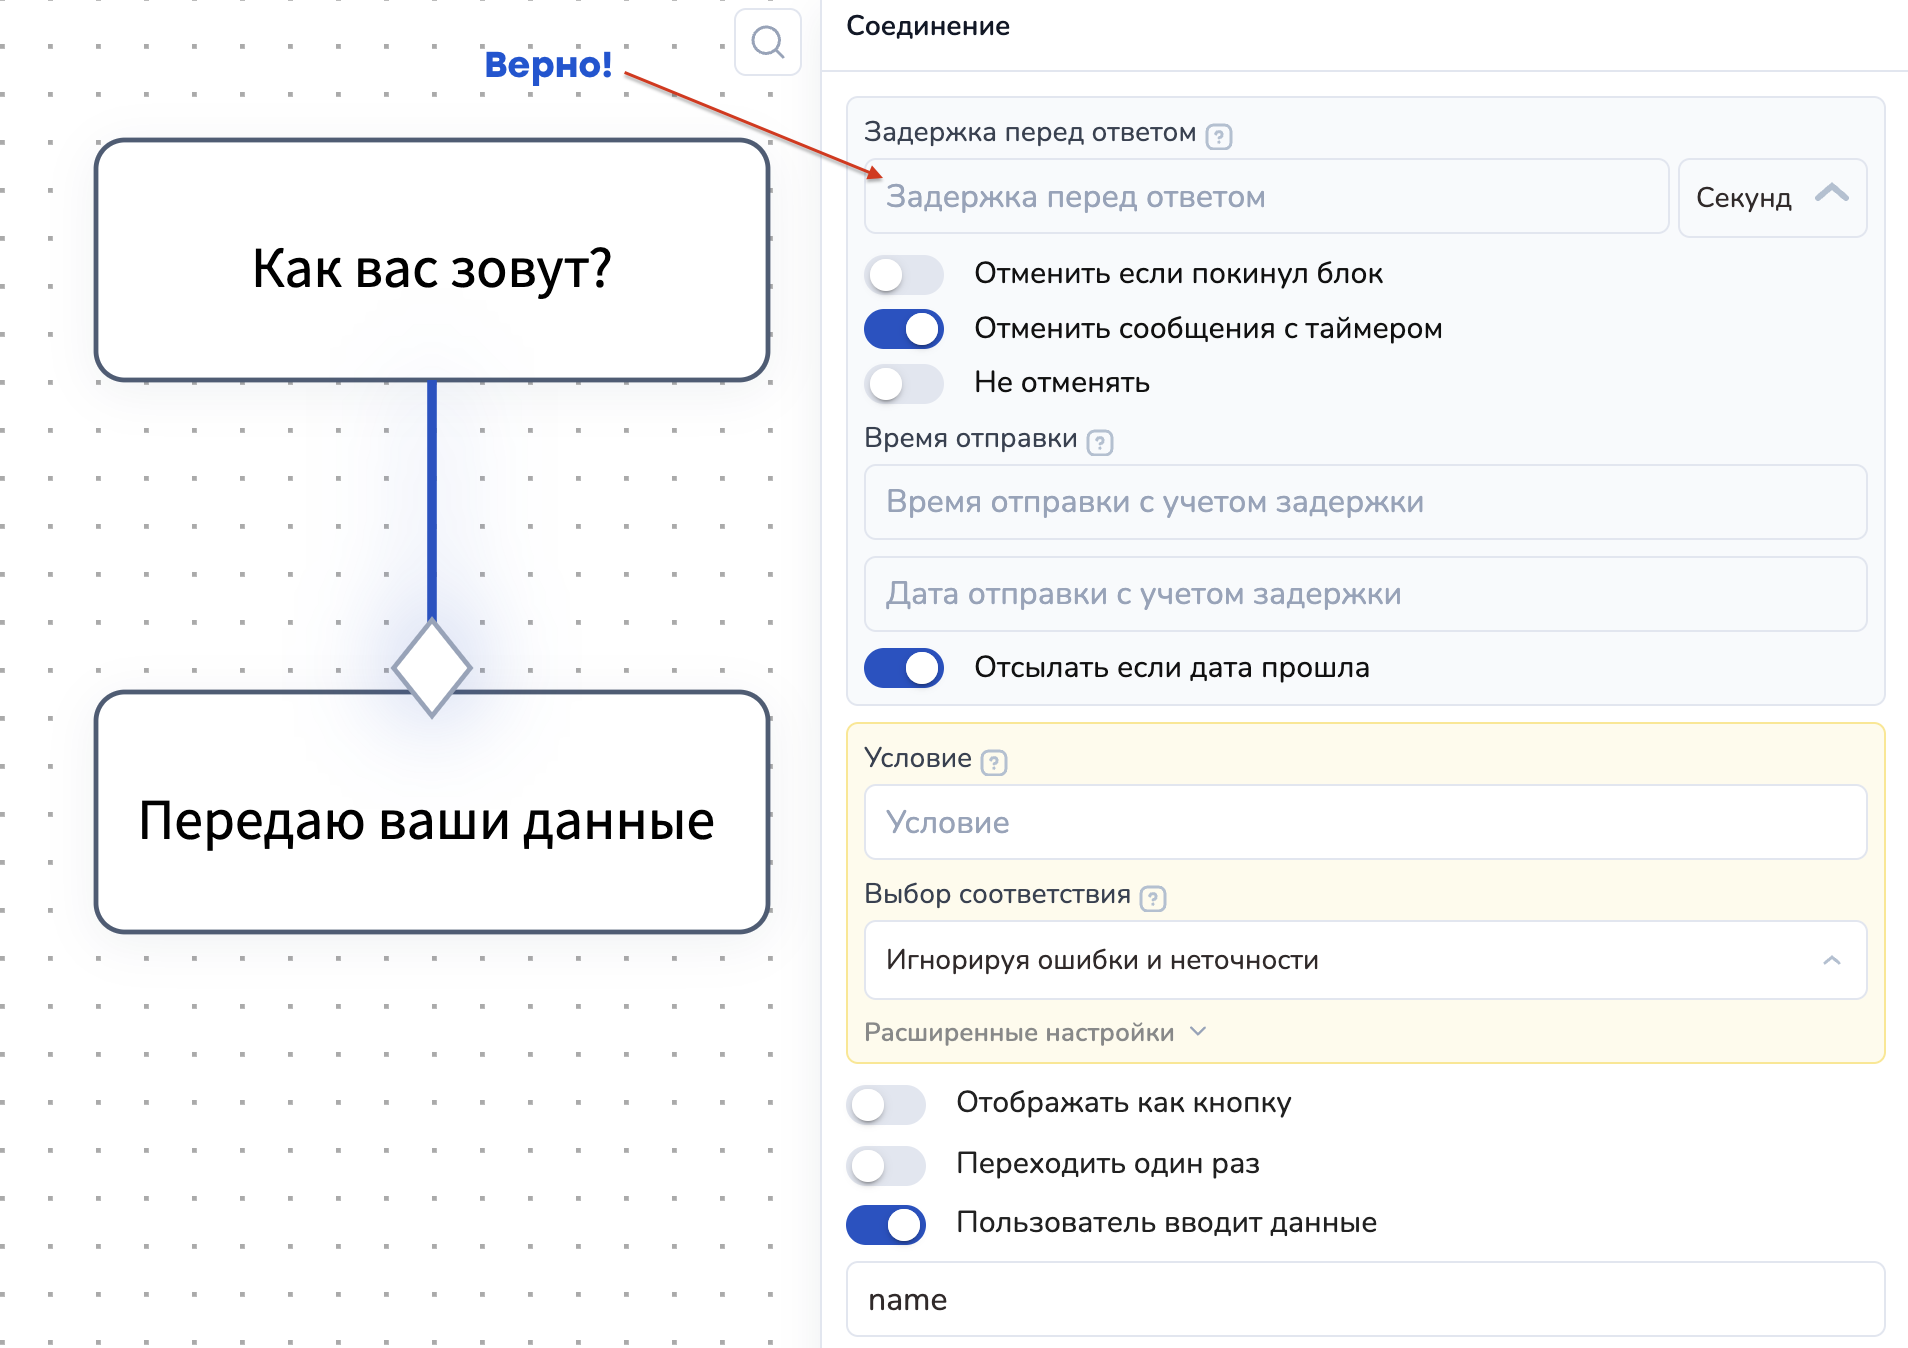Disable Пользователь вводит данные toggle
The image size is (1908, 1348).
[885, 1224]
